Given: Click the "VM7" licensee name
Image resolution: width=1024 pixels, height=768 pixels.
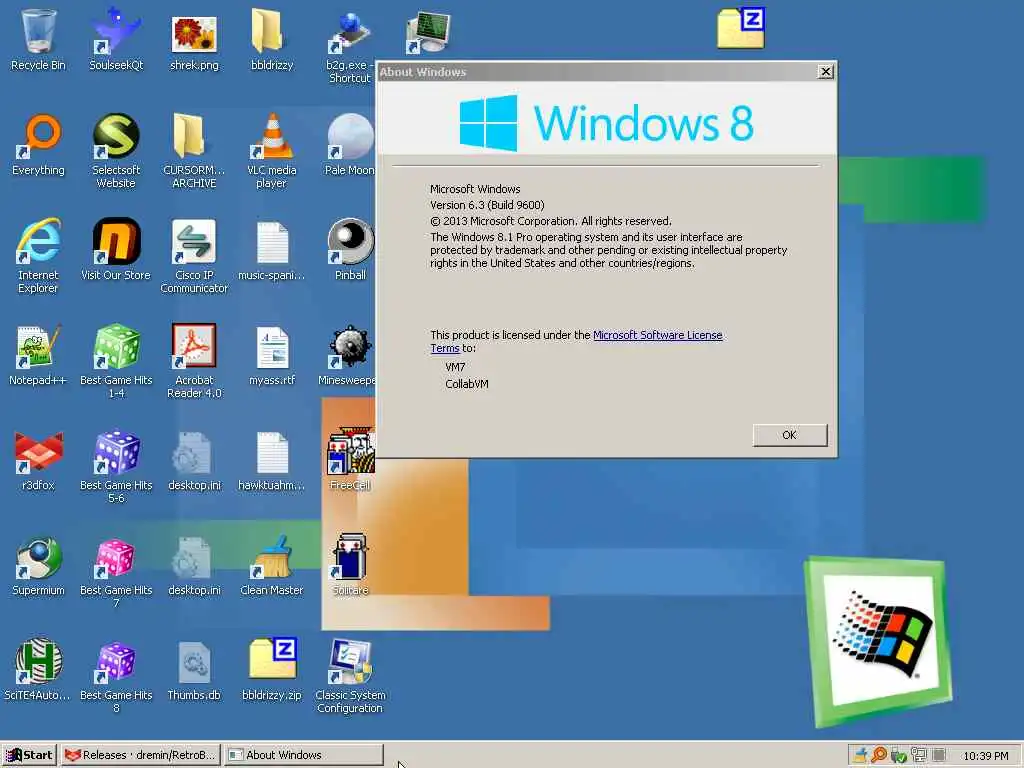Looking at the screenshot, I should (x=455, y=367).
